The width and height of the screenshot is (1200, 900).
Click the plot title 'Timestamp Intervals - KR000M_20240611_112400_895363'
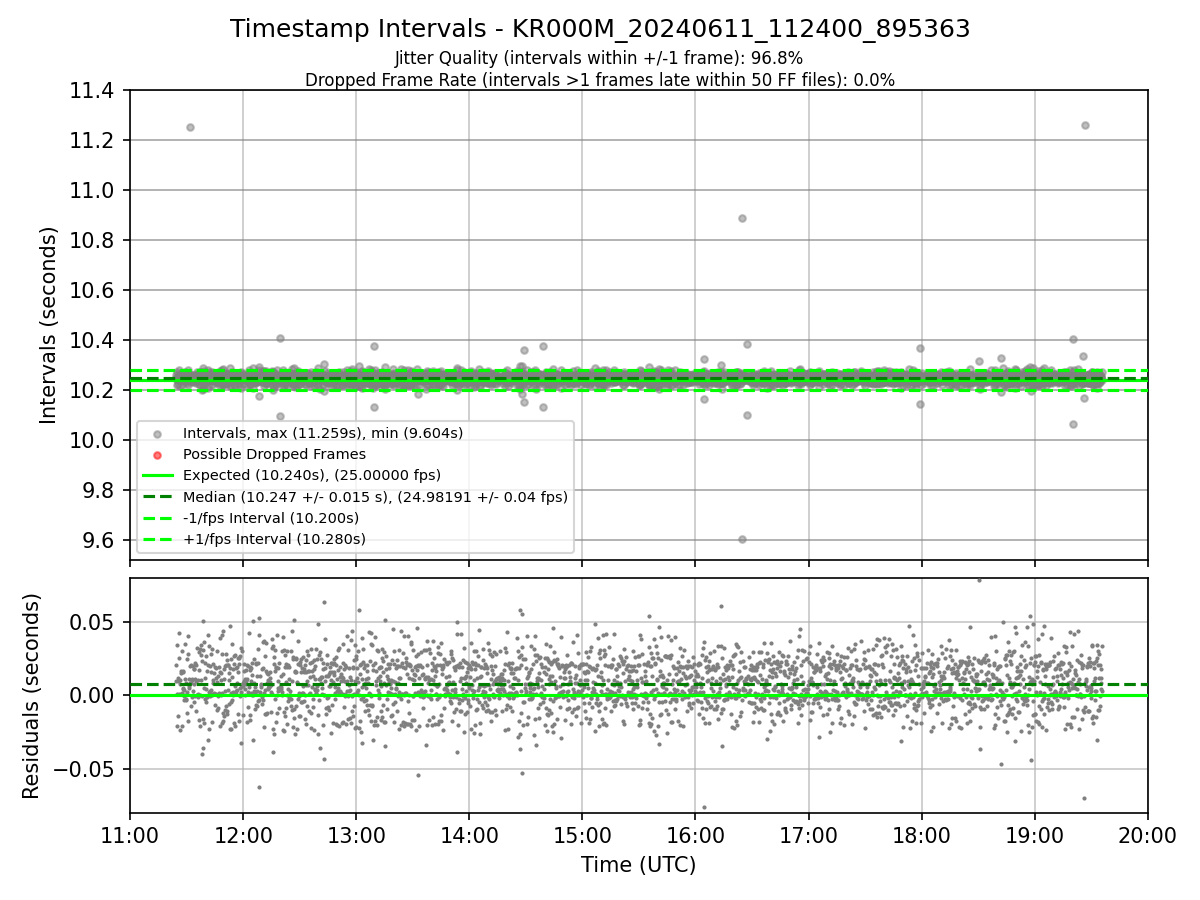click(x=600, y=29)
